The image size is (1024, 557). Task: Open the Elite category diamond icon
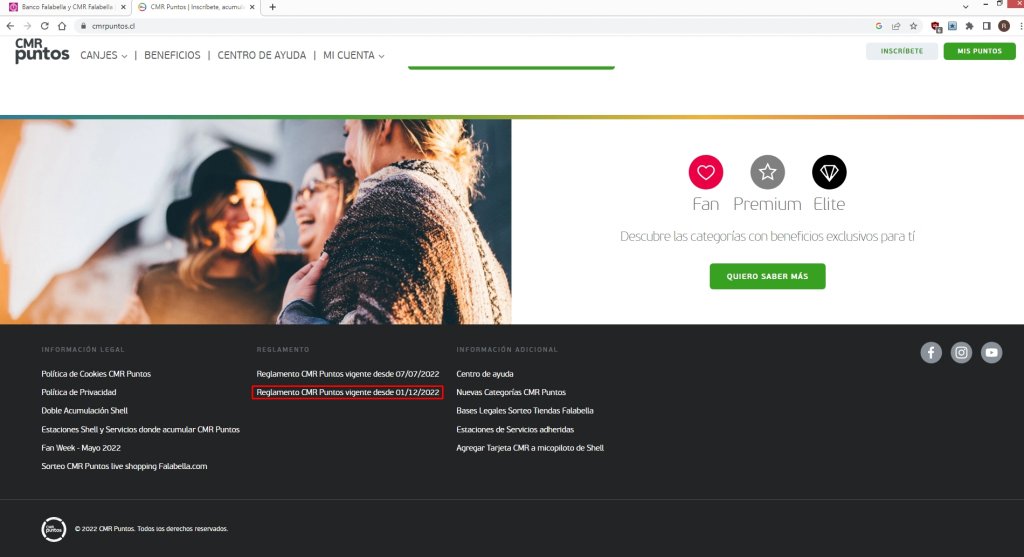[829, 172]
